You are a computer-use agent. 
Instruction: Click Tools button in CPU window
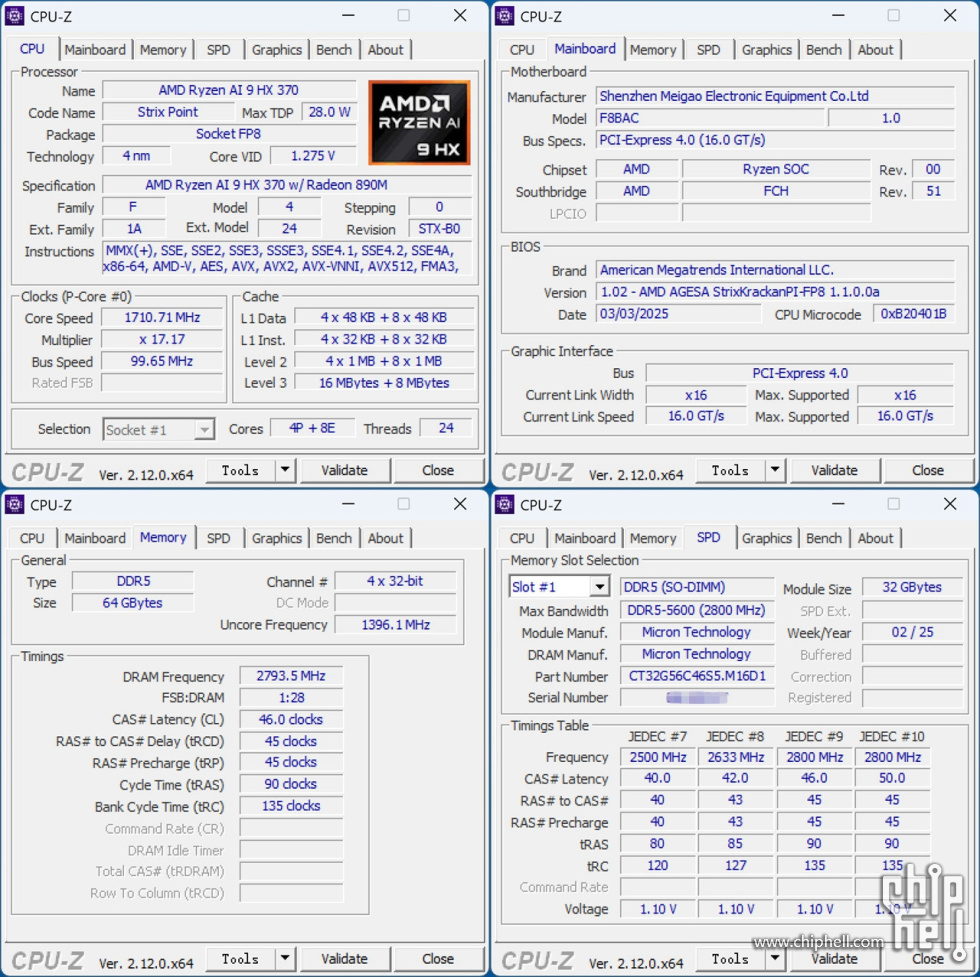tap(241, 470)
